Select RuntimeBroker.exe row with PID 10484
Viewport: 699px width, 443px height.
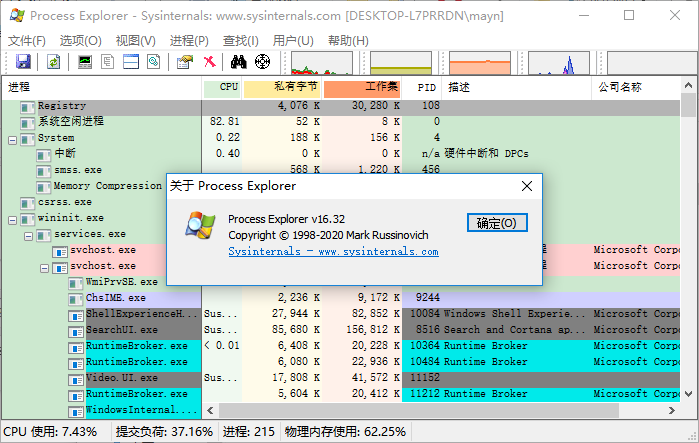(341, 362)
